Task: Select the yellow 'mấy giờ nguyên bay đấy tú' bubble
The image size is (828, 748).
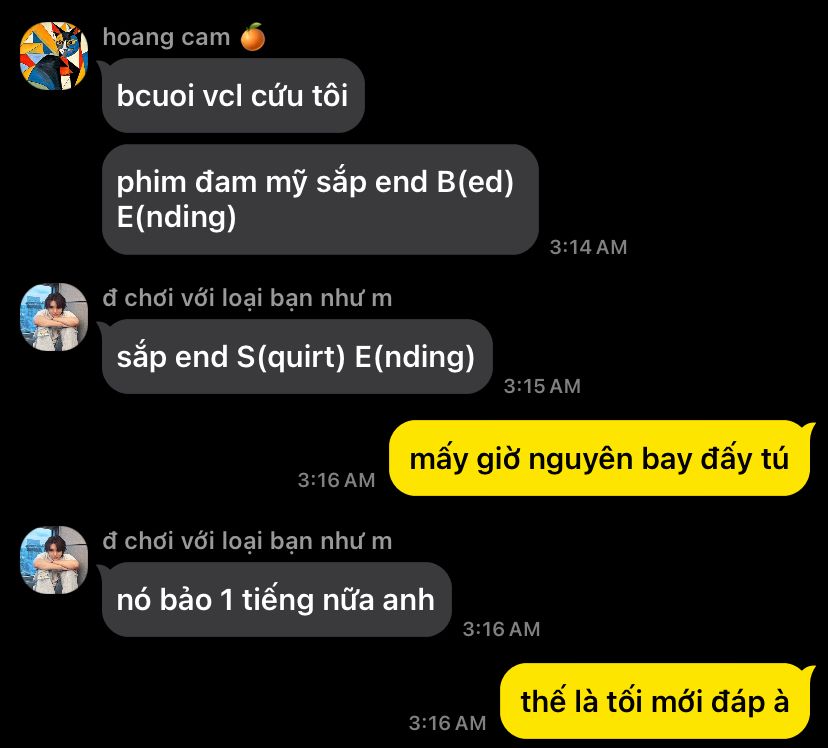Action: pos(599,458)
